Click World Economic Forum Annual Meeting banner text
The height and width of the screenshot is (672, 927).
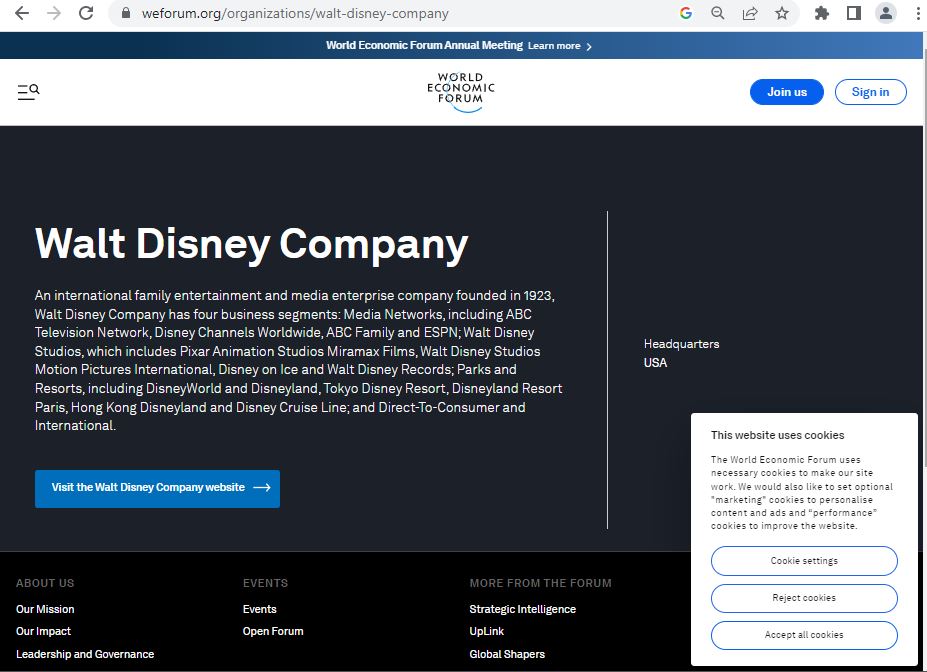tap(424, 46)
